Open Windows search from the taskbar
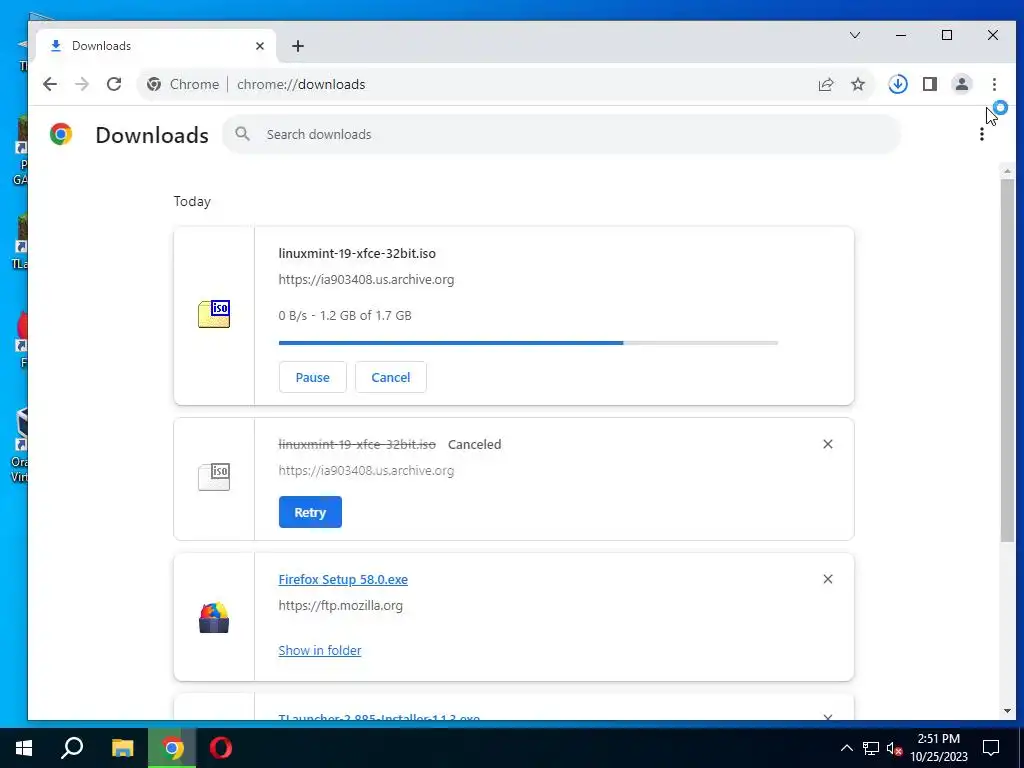The height and width of the screenshot is (768, 1024). click(x=72, y=748)
